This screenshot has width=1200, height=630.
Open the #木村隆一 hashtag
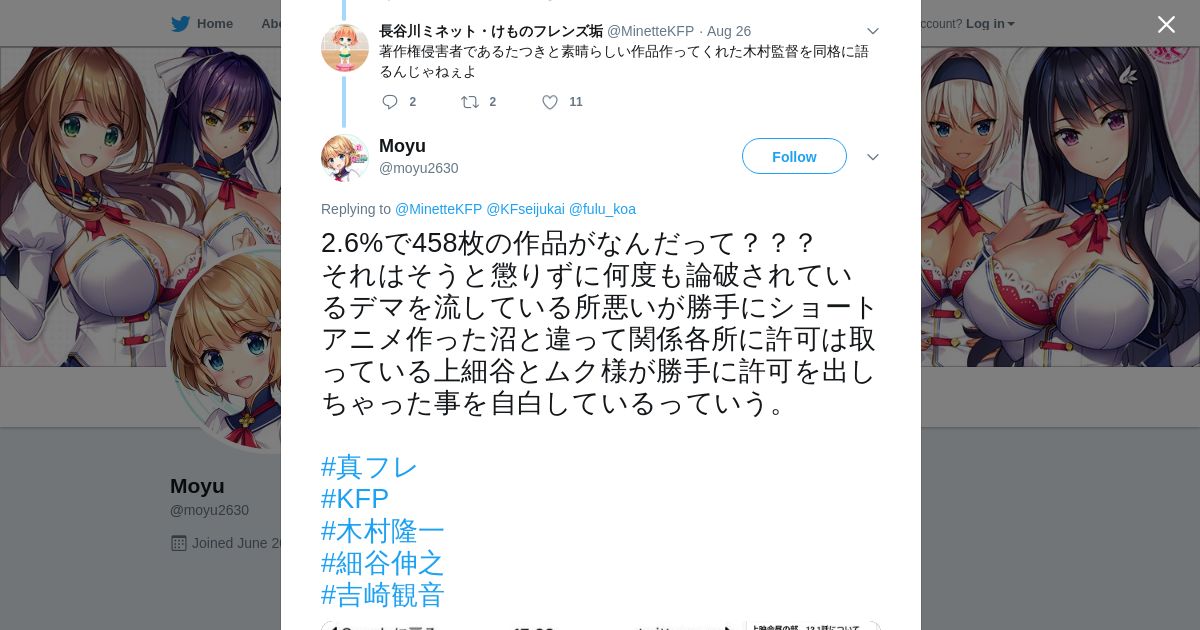pyautogui.click(x=383, y=531)
